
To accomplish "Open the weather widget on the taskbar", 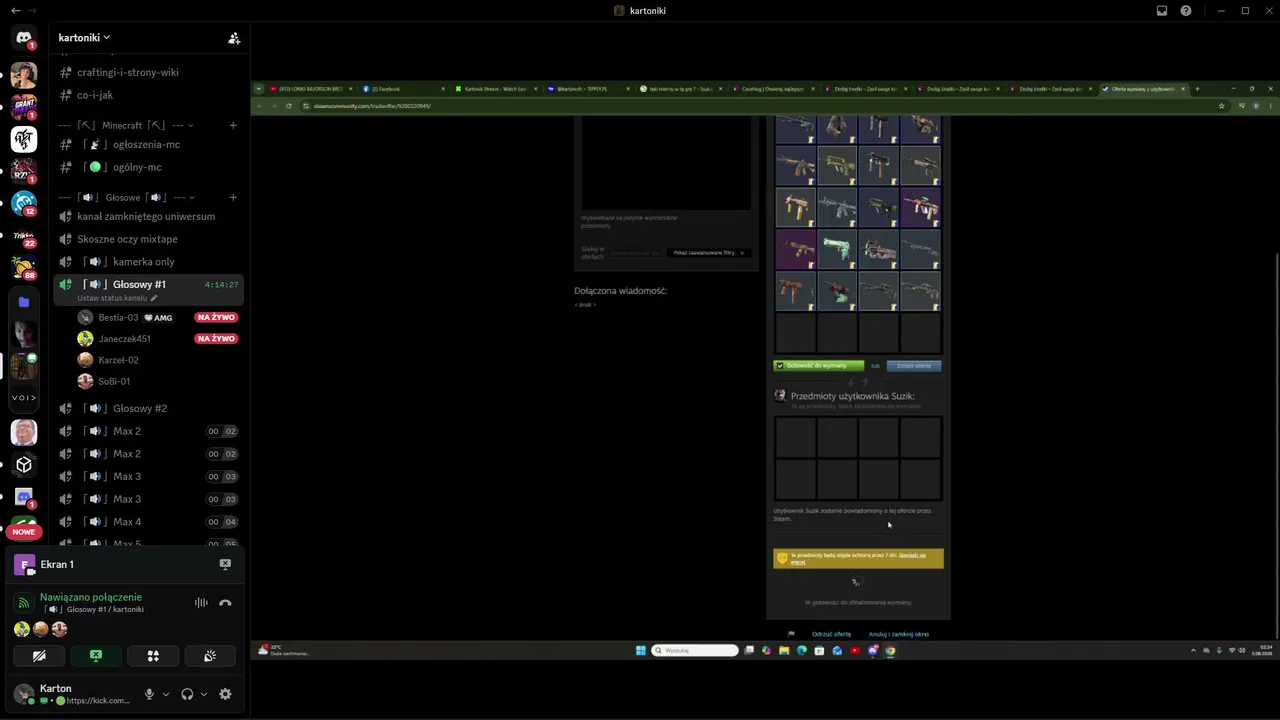I will [x=283, y=650].
